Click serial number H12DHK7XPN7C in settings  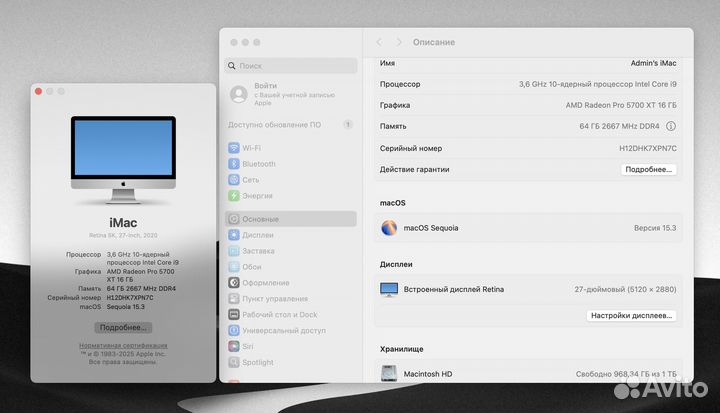pos(648,148)
